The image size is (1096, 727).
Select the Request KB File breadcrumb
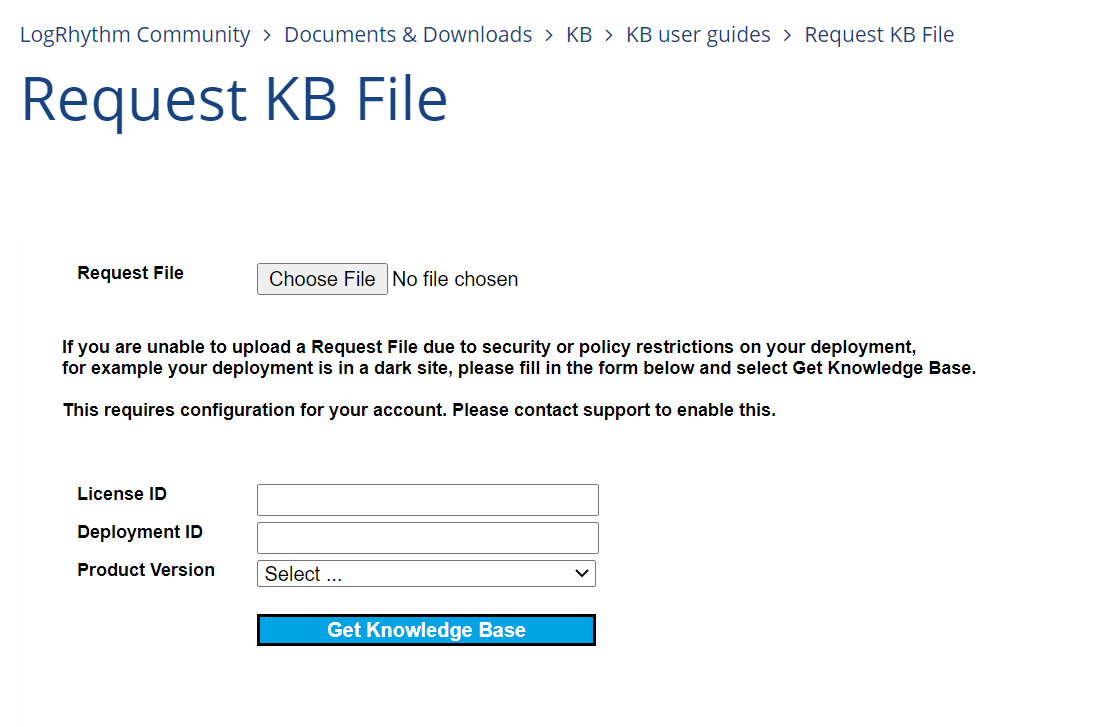click(x=879, y=35)
